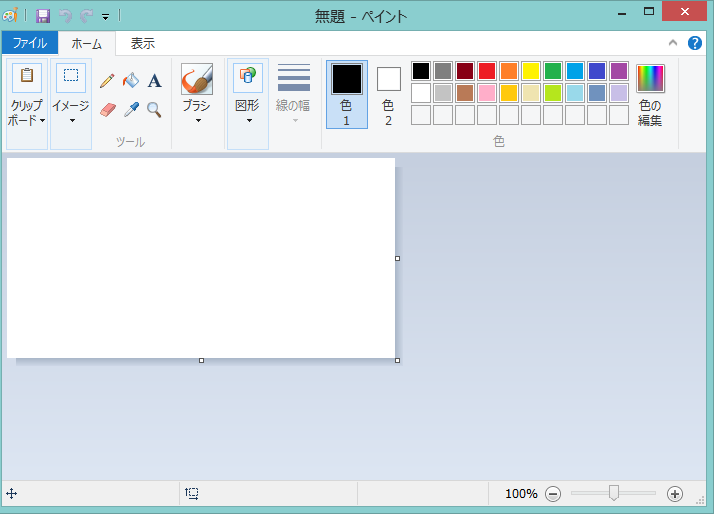Click the zoom slider thumb
Image resolution: width=714 pixels, height=514 pixels.
coord(614,493)
